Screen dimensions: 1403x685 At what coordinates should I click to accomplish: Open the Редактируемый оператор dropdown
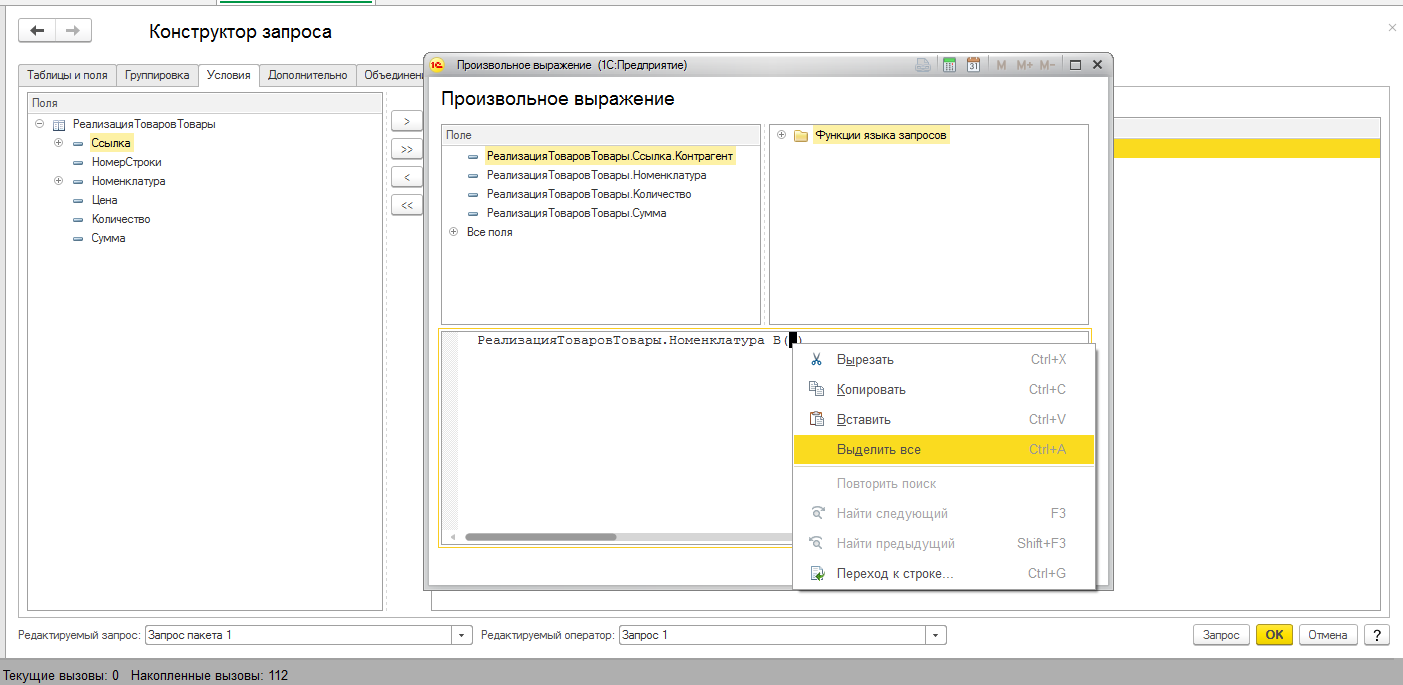(936, 635)
